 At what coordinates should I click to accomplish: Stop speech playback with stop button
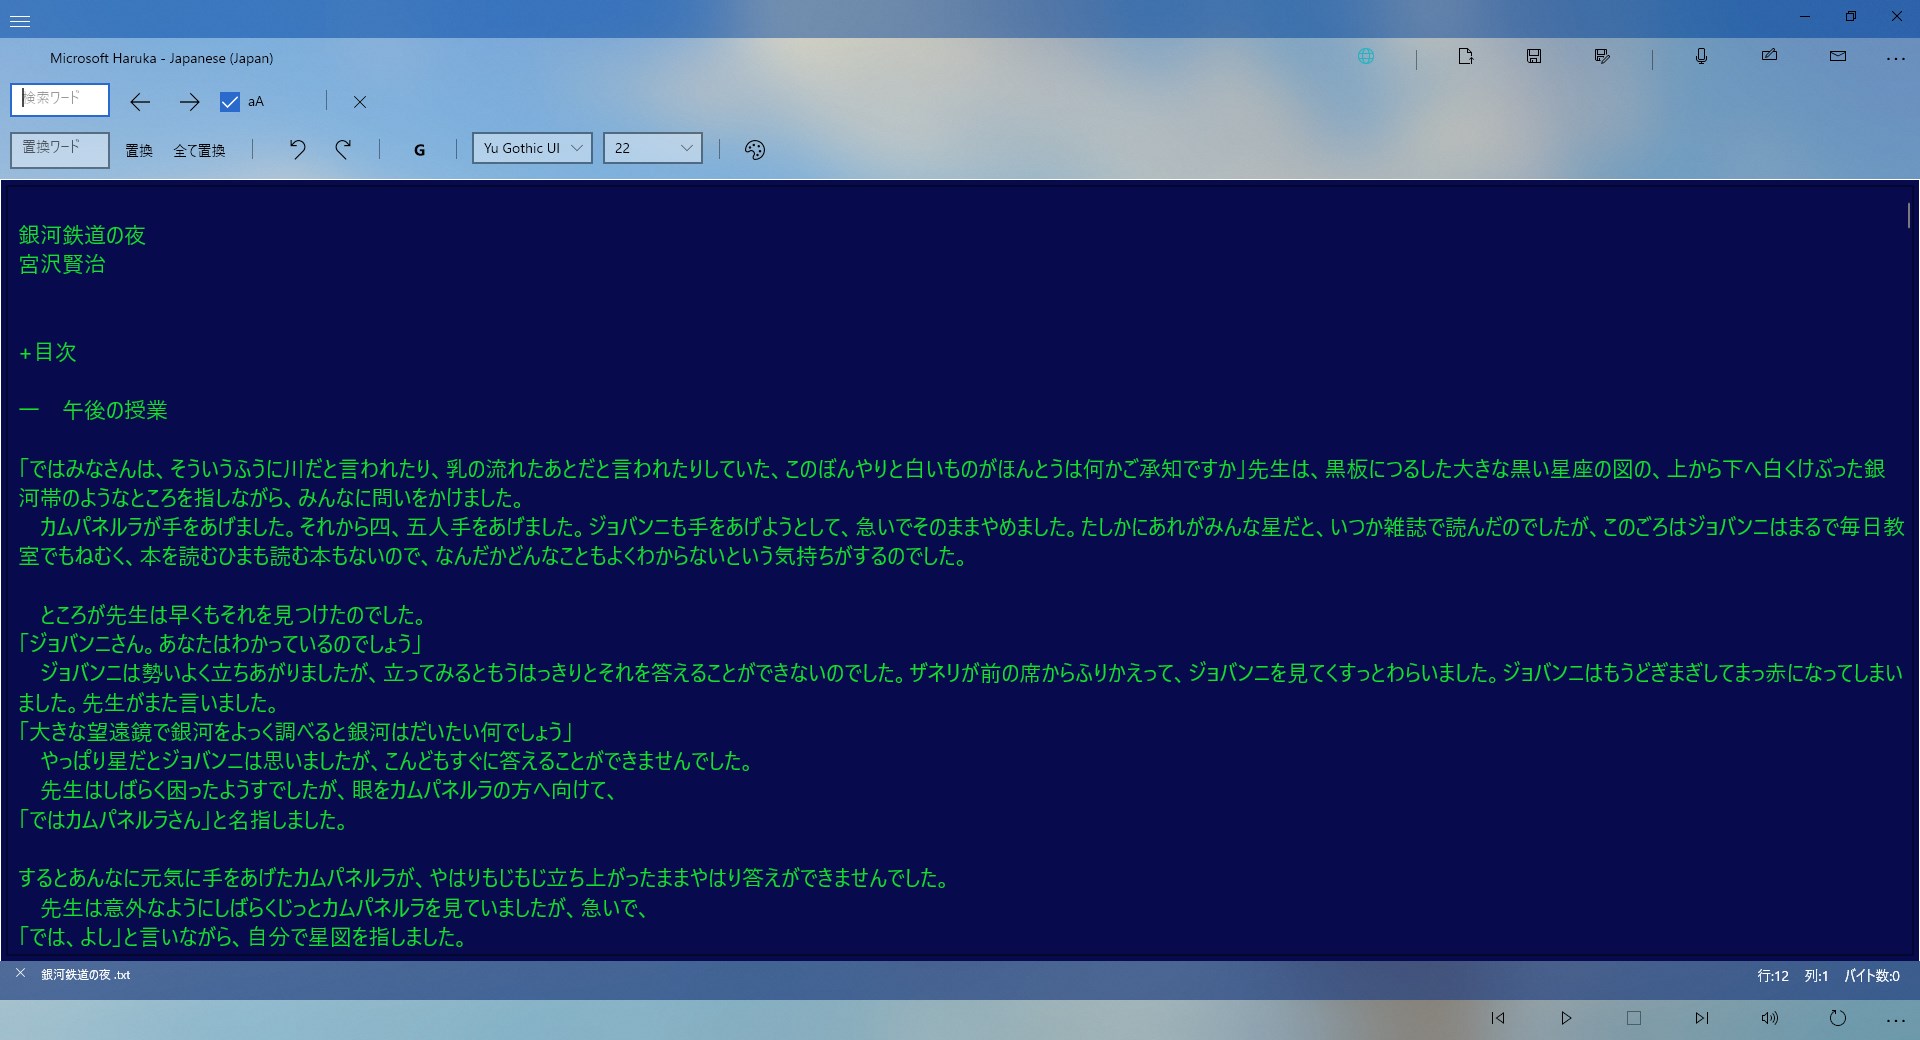[x=1634, y=1018]
